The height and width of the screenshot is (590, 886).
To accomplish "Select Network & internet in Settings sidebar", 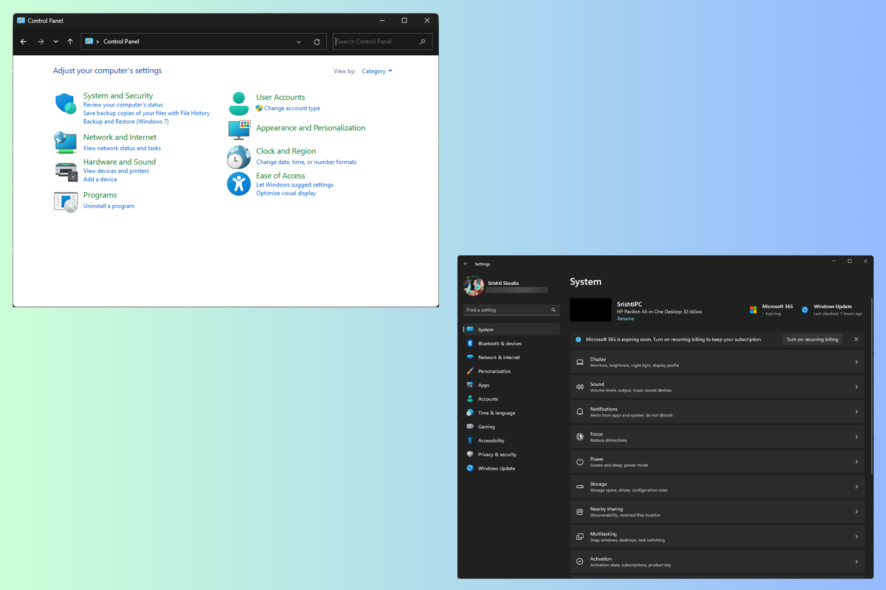I will tap(511, 357).
